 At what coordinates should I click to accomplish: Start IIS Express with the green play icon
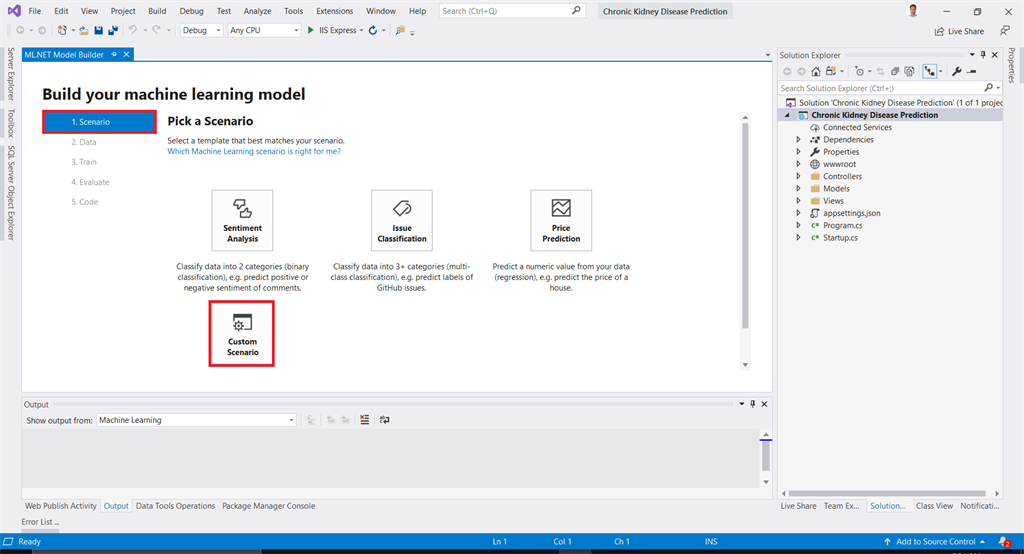click(311, 31)
